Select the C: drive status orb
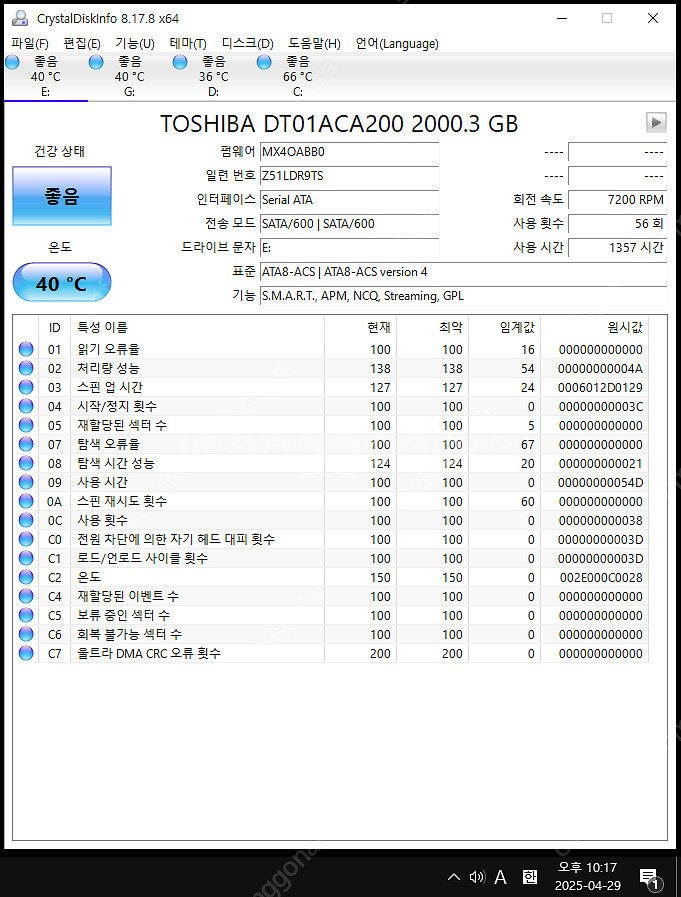681x897 pixels. (x=264, y=62)
